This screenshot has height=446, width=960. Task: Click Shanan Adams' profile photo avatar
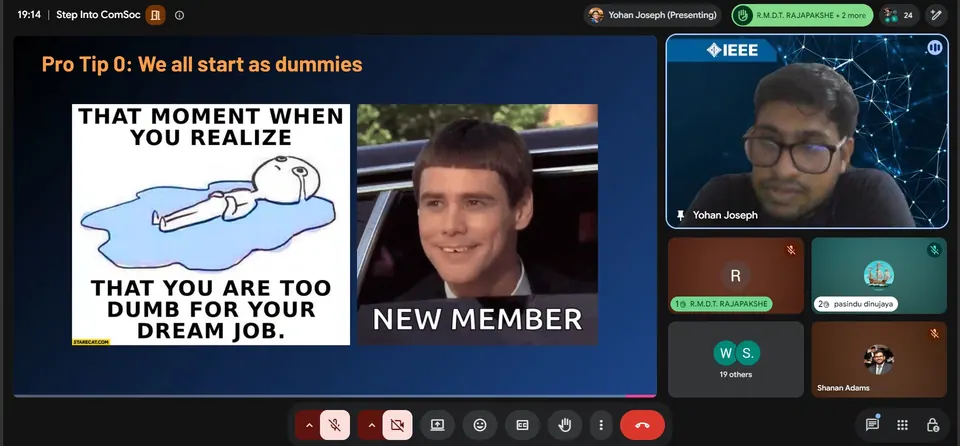(879, 360)
